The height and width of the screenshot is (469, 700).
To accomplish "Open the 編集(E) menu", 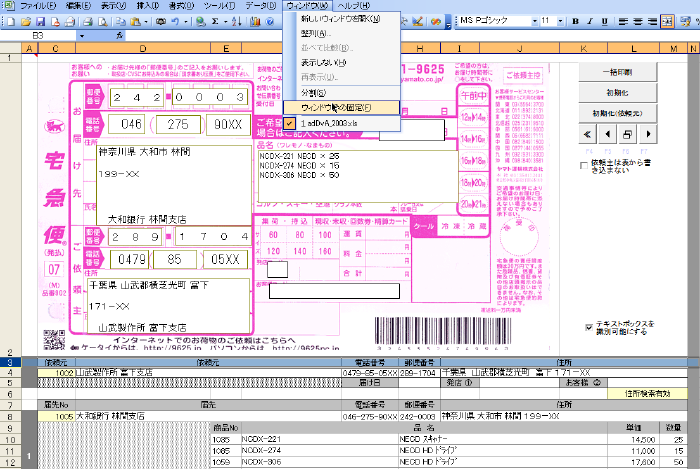I will (78, 5).
